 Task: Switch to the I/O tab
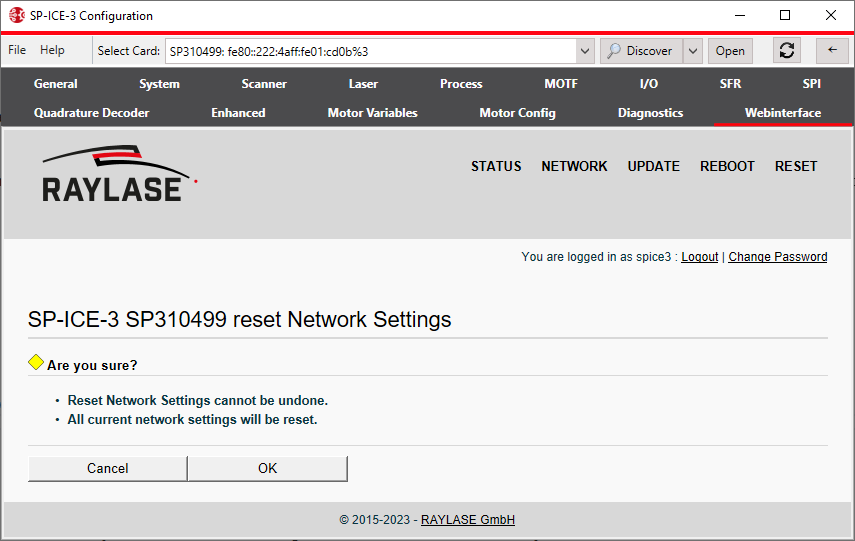649,84
